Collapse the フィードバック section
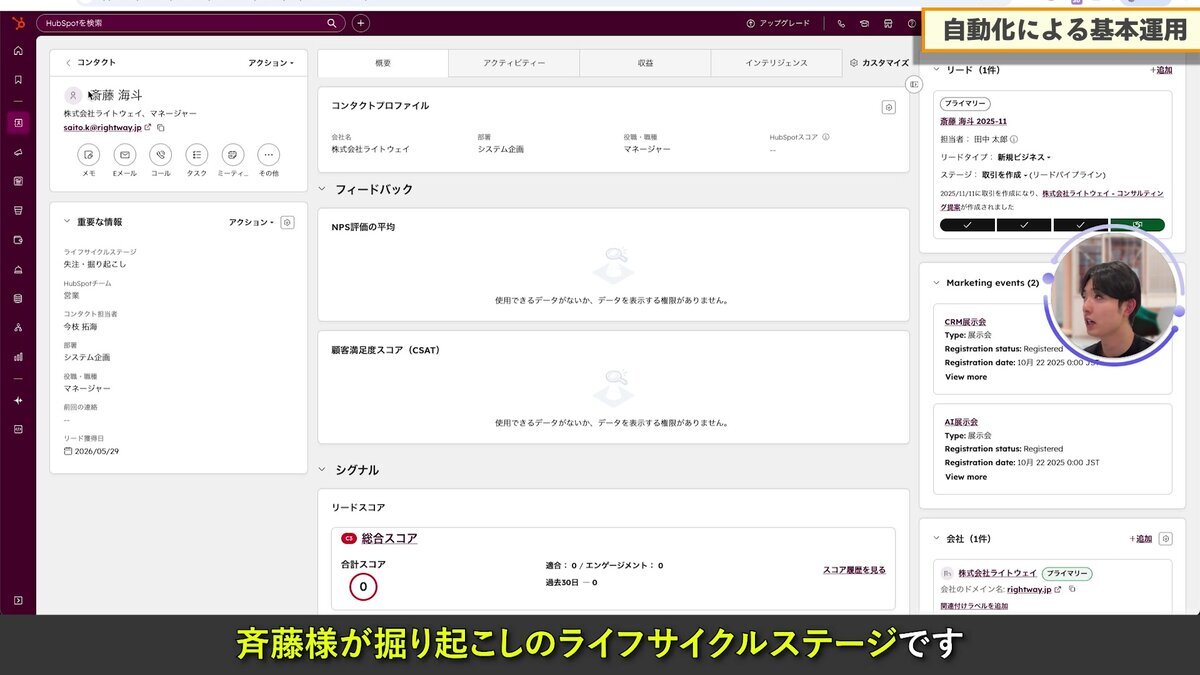The image size is (1200, 675). (322, 188)
